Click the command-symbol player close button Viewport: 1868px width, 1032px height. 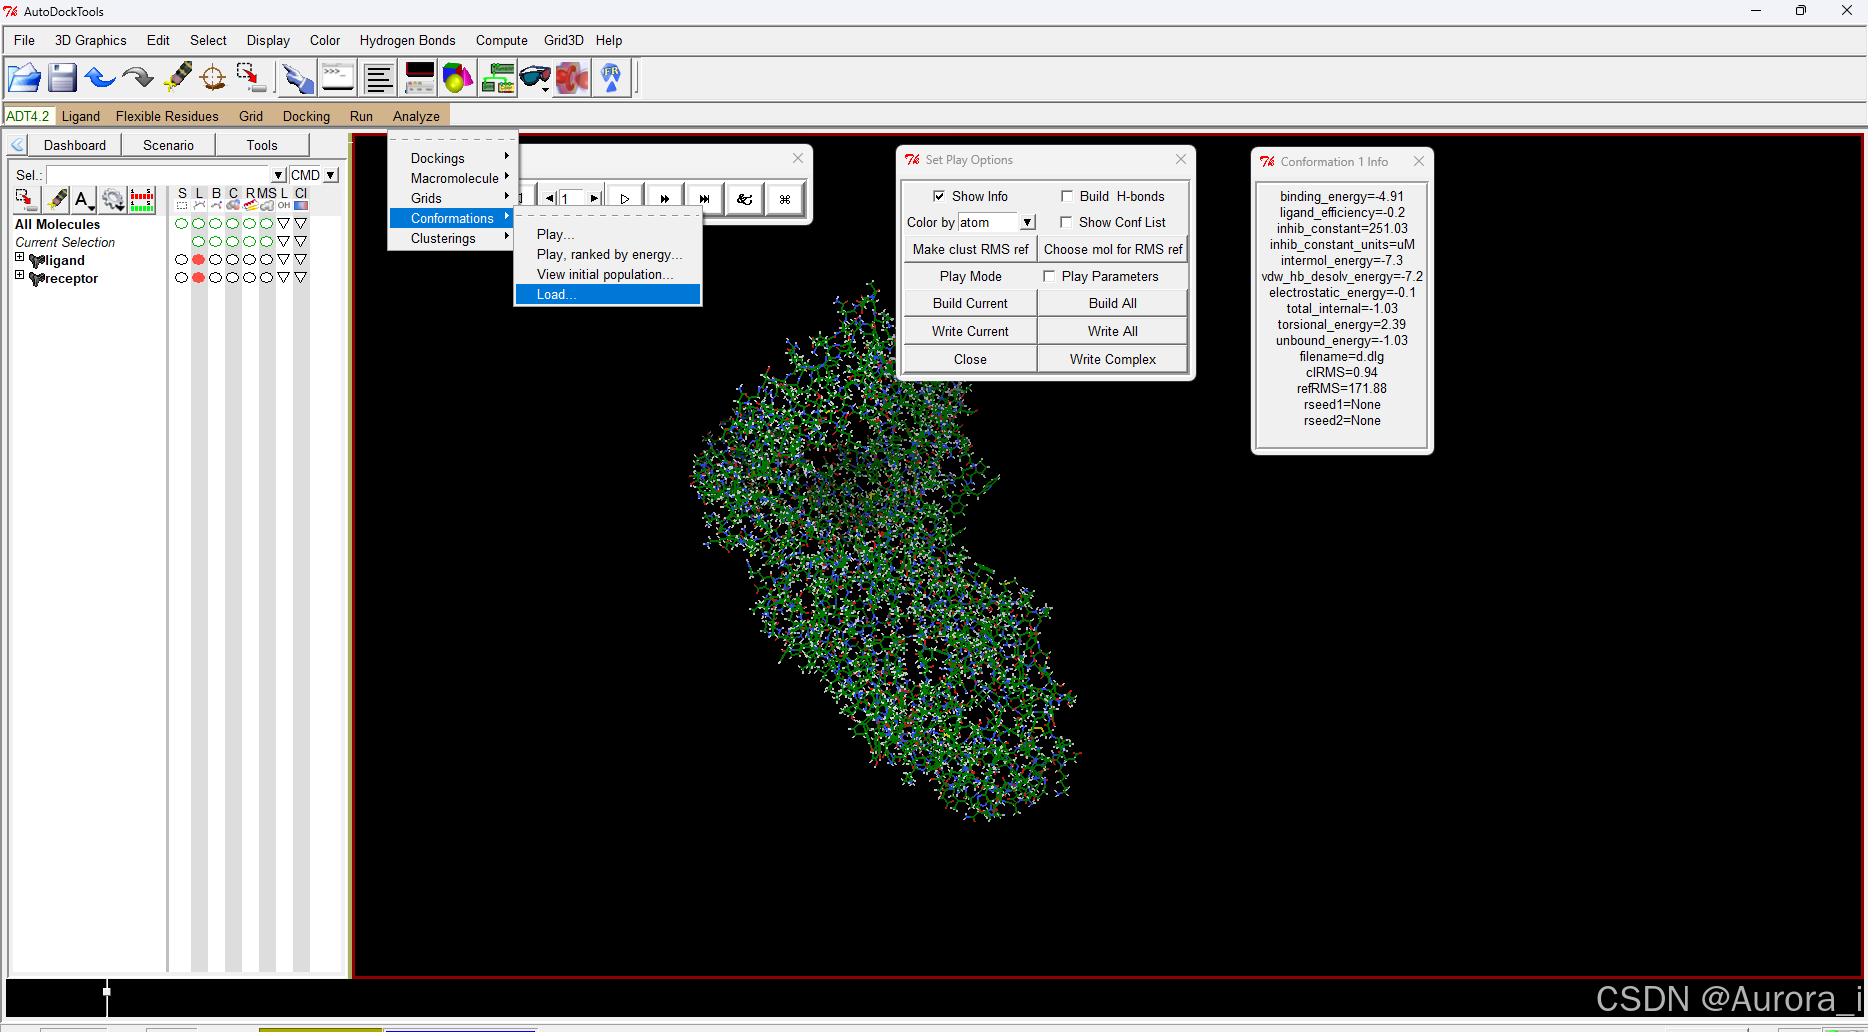pos(785,198)
